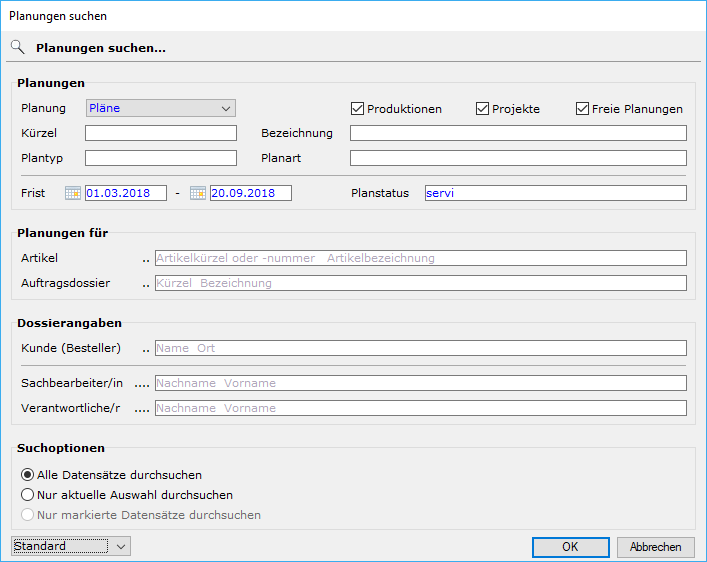This screenshot has height=562, width=707.
Task: Click the Auftragsdossier lookup dots icon
Action: point(145,284)
